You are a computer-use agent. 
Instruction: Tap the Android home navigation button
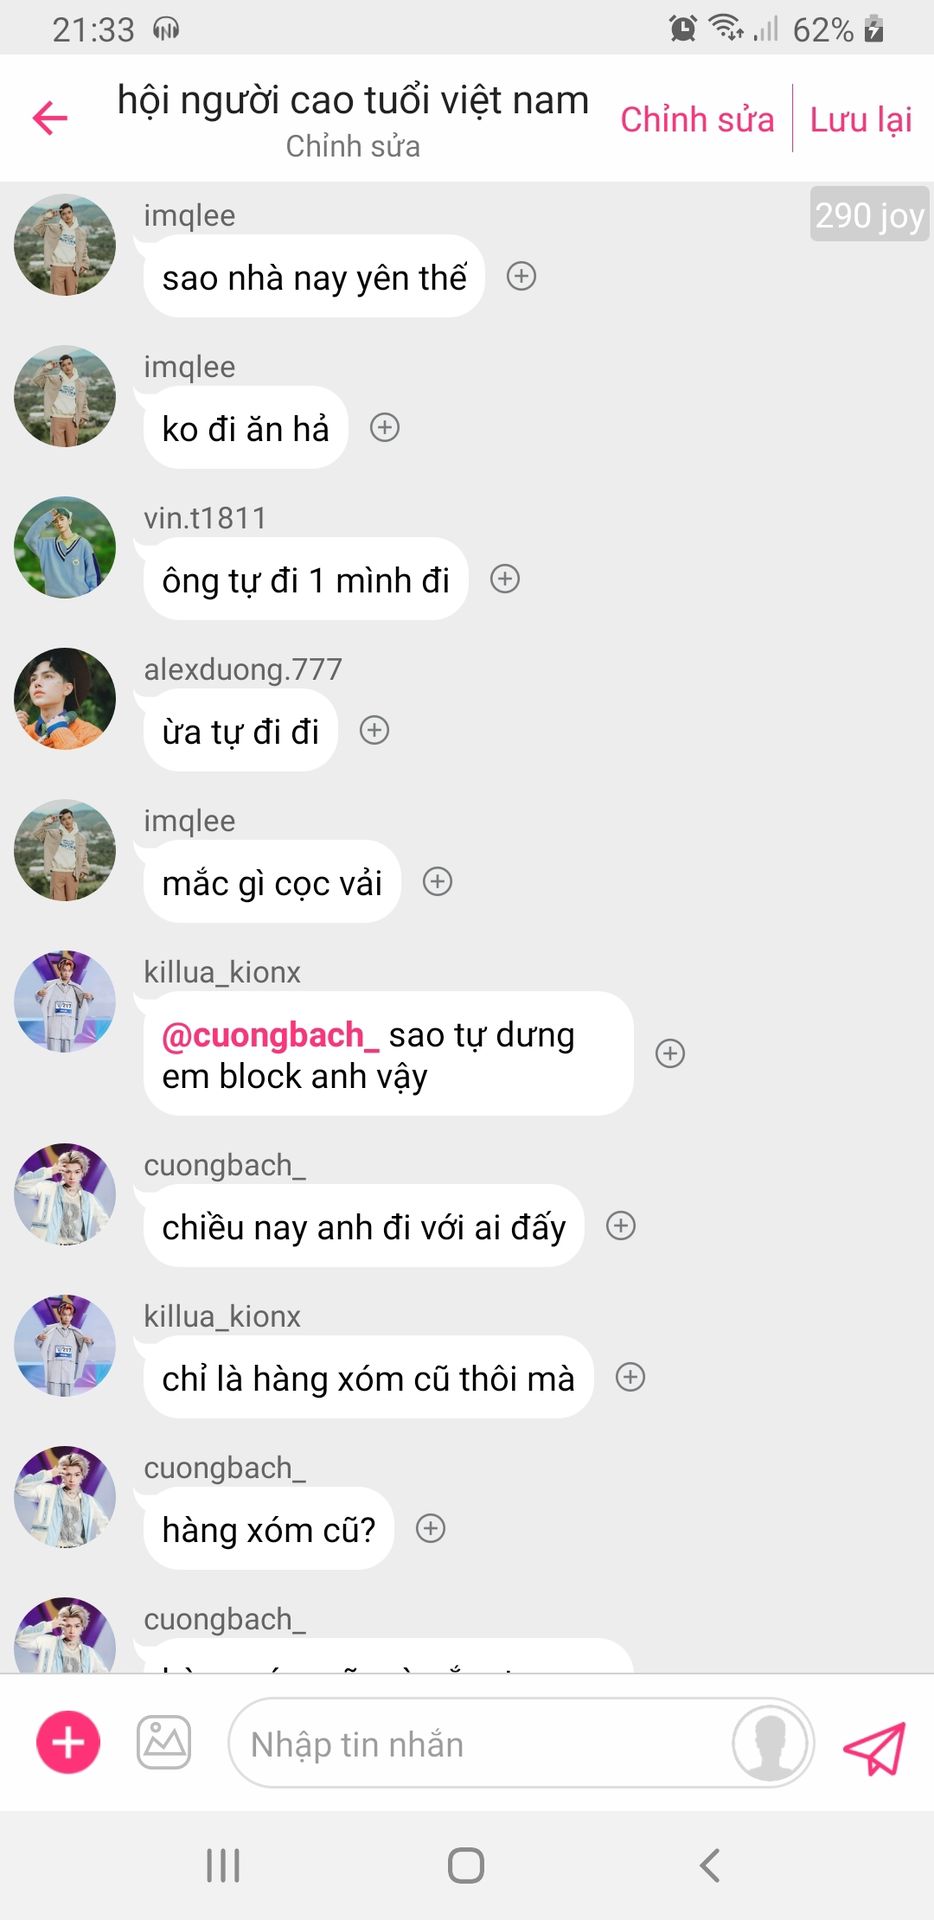tap(466, 1865)
